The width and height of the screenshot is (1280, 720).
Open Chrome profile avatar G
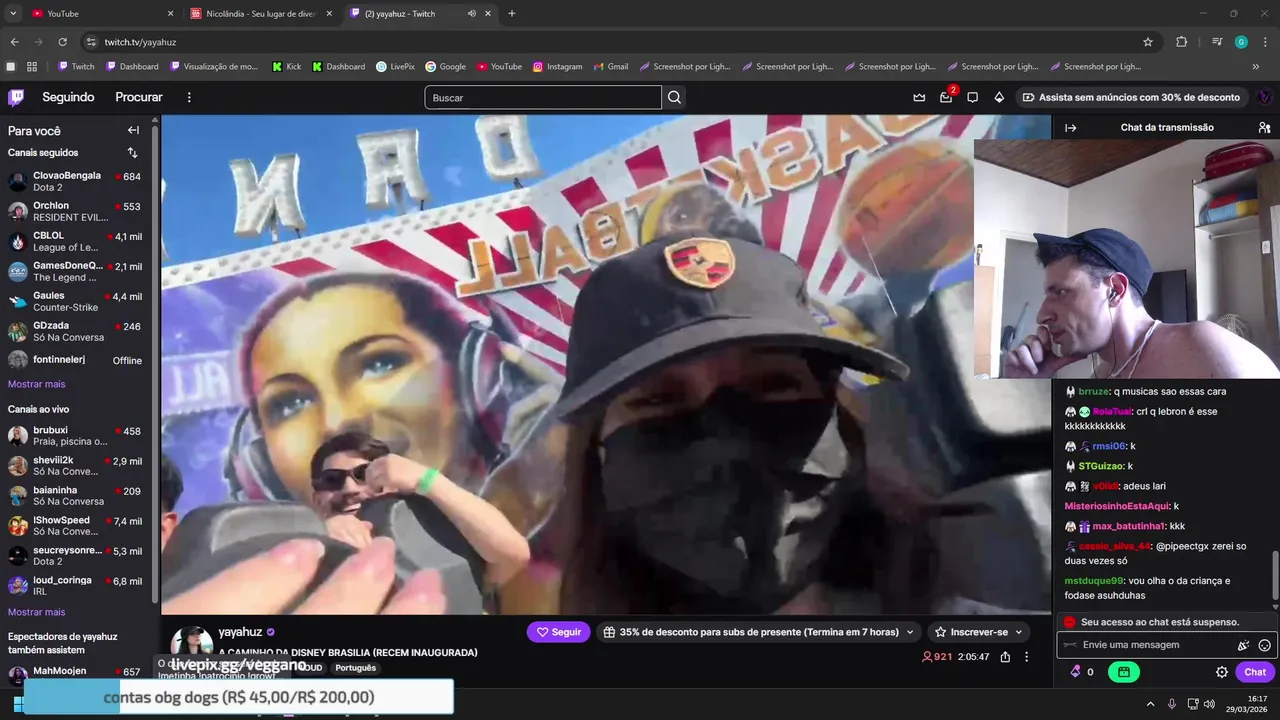(x=1241, y=42)
